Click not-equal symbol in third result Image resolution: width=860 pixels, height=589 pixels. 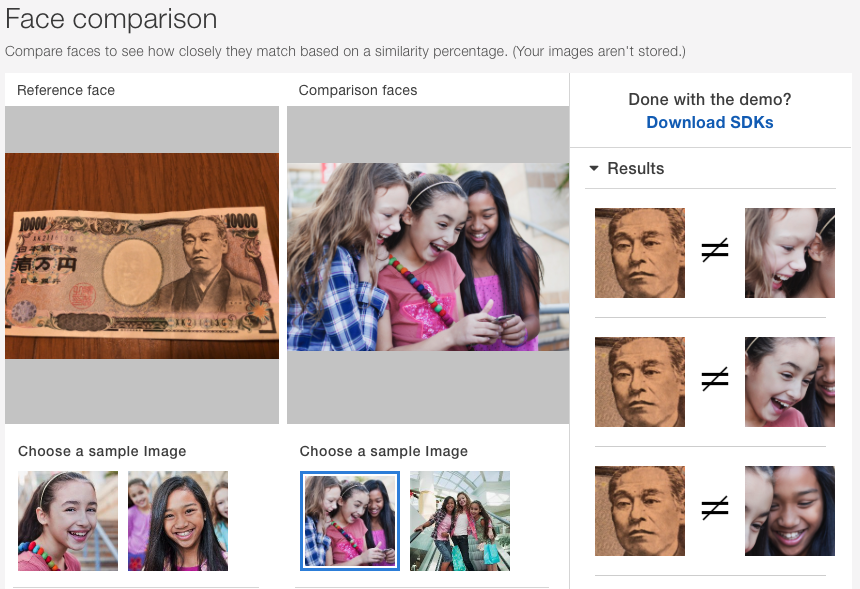pos(715,508)
